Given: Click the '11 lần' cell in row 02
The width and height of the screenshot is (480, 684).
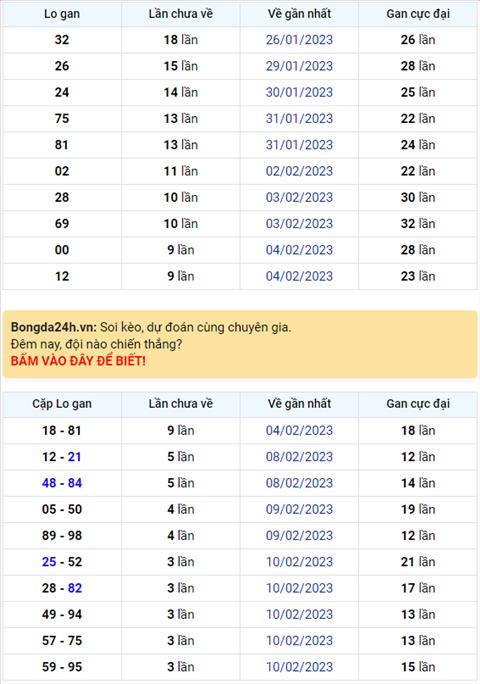Looking at the screenshot, I should (181, 171).
